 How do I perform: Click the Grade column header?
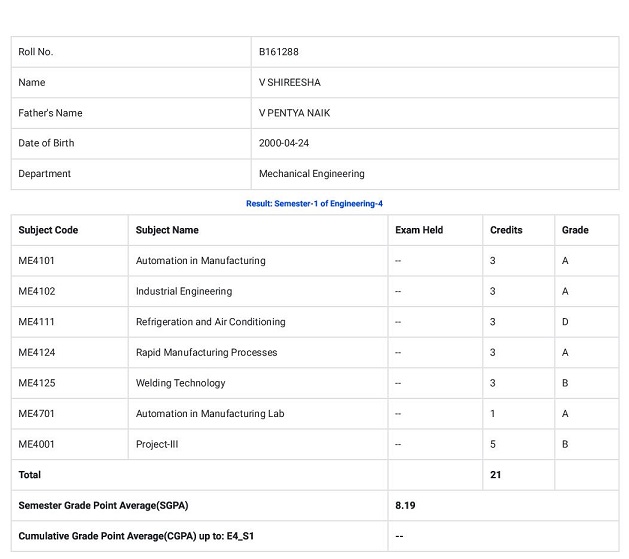click(x=575, y=230)
